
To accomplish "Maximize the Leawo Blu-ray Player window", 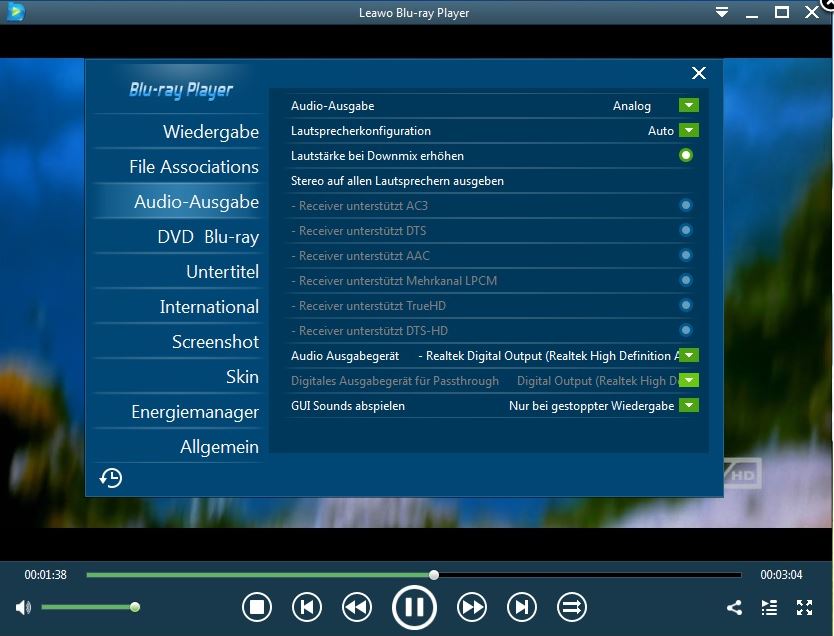I will coord(781,12).
